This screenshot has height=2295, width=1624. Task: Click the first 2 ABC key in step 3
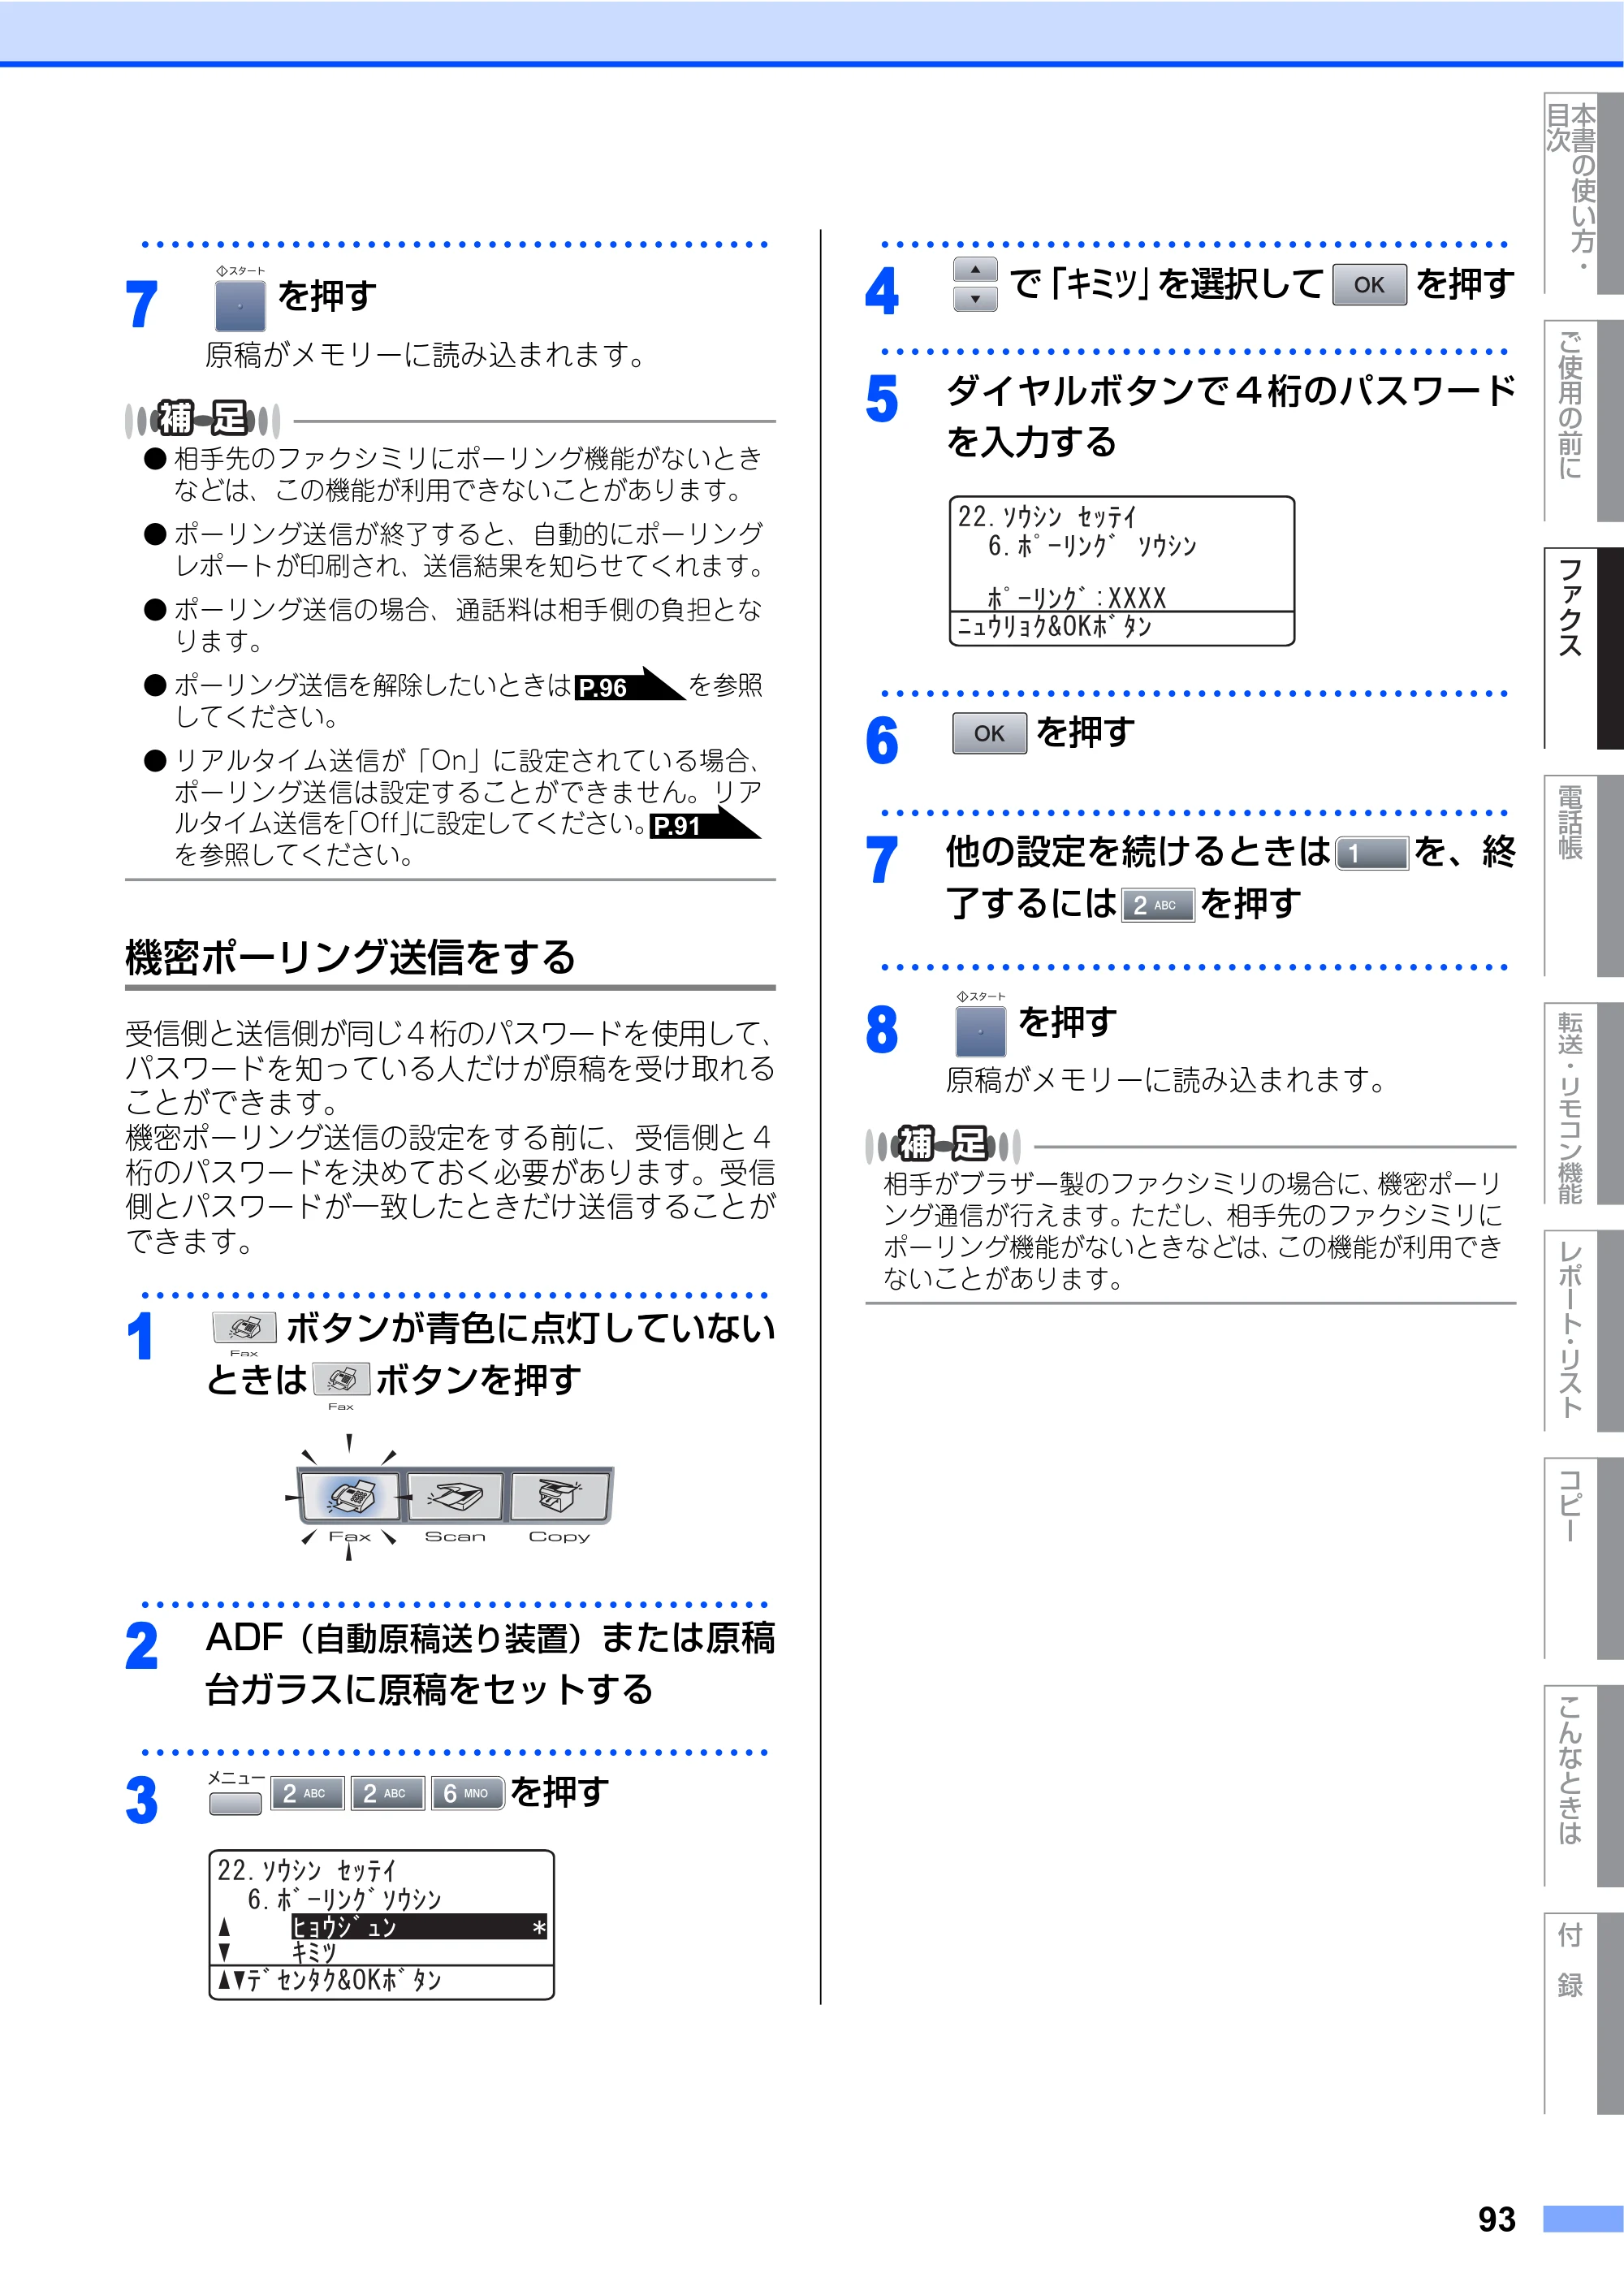(x=306, y=1793)
